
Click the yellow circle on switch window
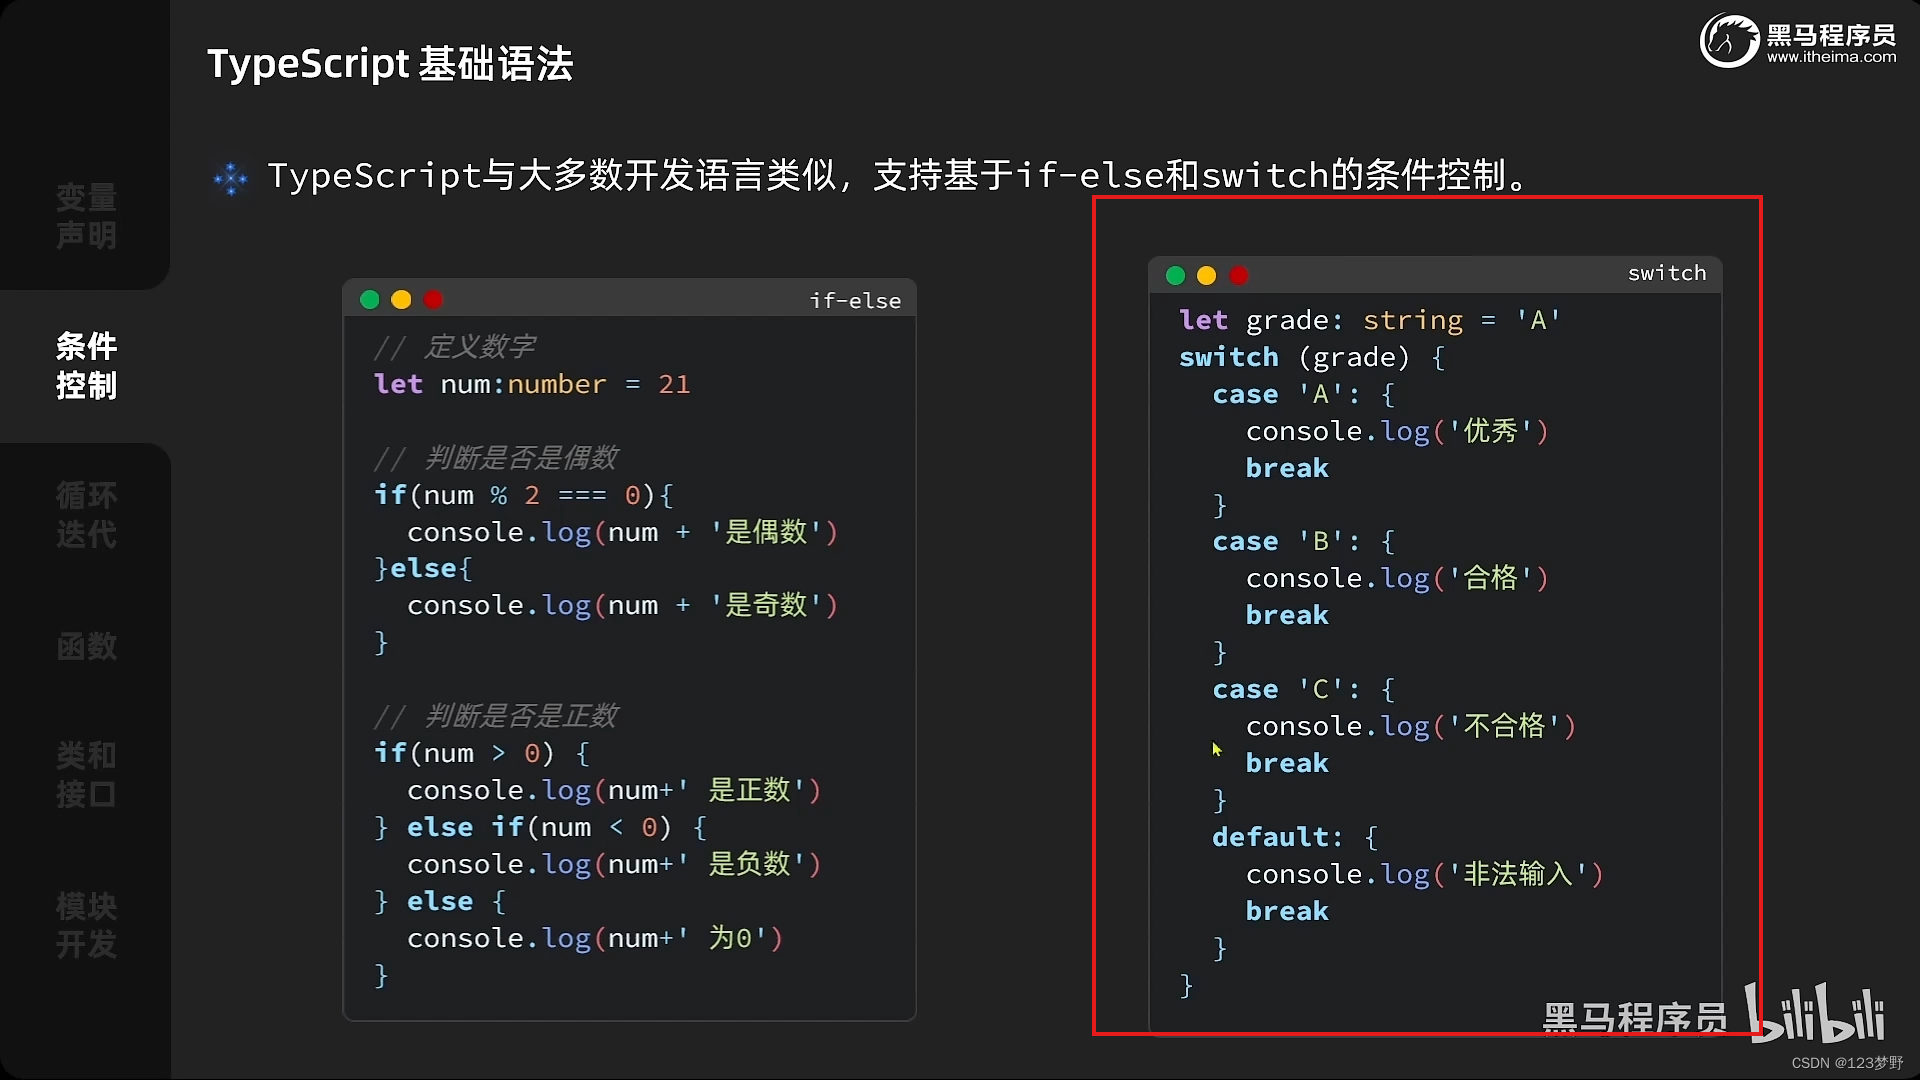point(1206,275)
